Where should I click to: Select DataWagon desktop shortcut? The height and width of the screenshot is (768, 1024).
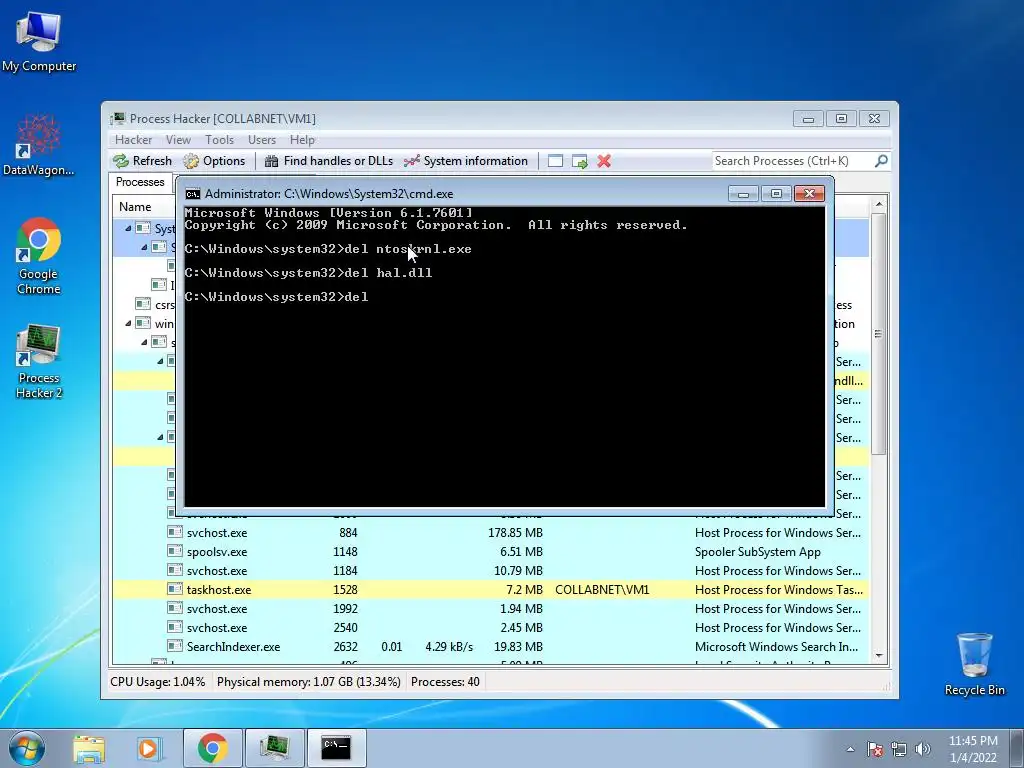[39, 145]
